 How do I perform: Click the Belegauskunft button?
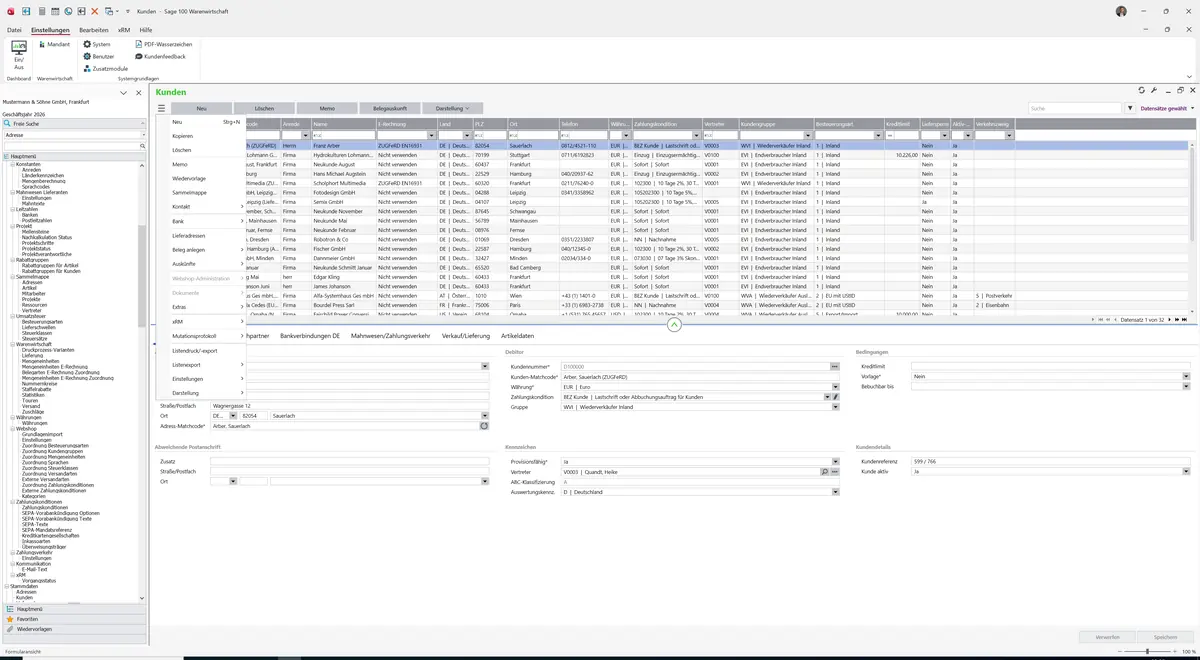tap(390, 108)
